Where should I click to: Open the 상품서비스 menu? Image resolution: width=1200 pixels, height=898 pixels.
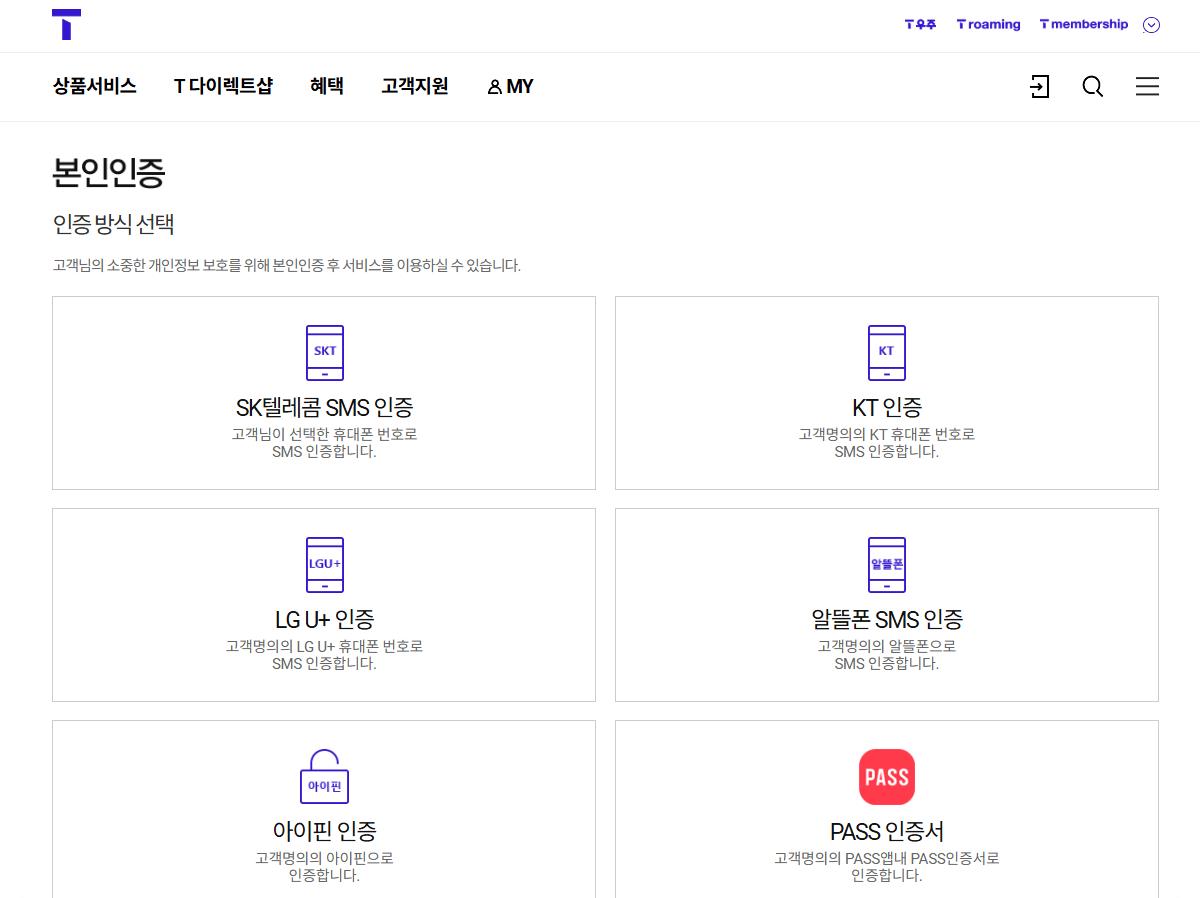point(94,86)
